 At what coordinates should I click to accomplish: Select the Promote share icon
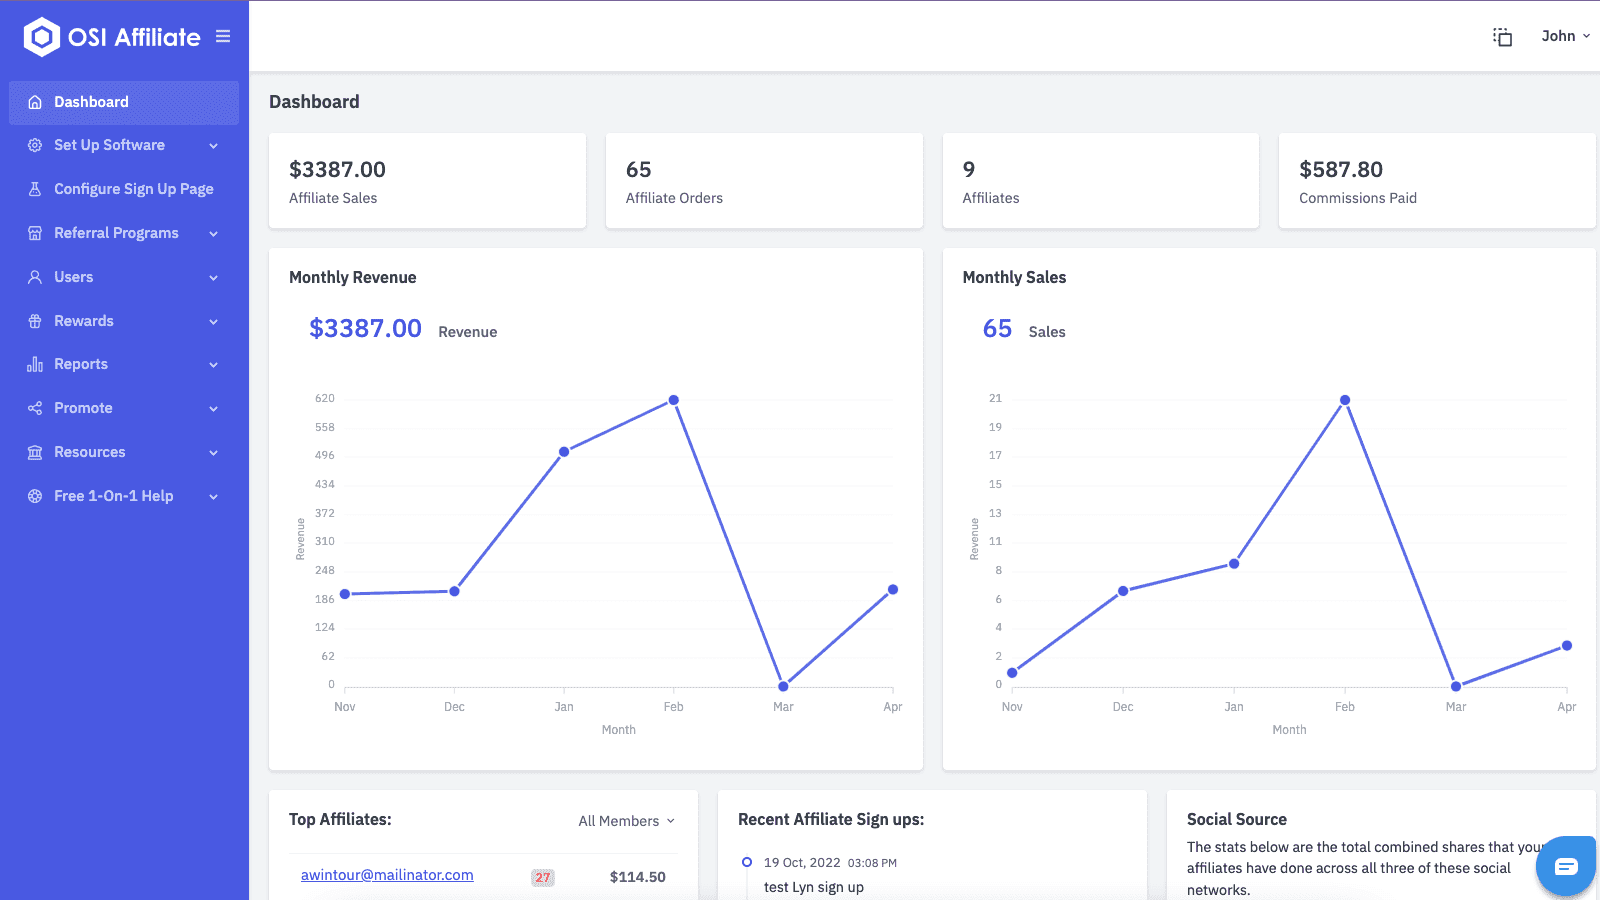(x=34, y=408)
